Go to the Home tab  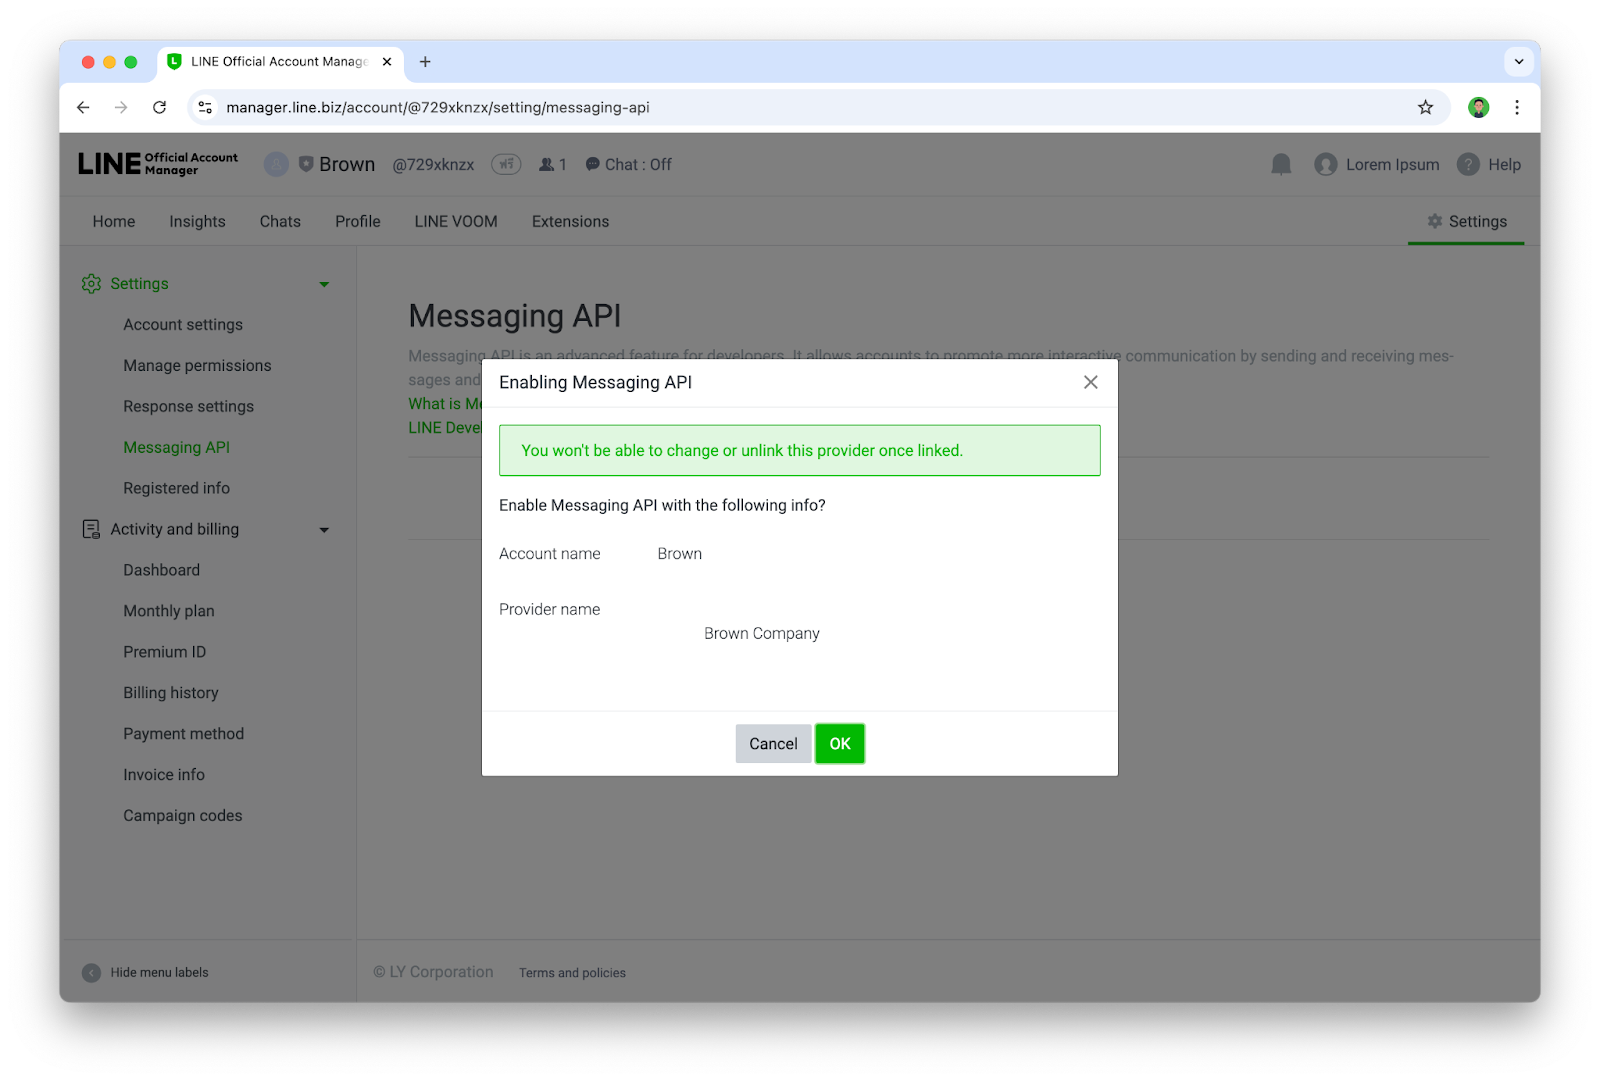click(x=114, y=221)
